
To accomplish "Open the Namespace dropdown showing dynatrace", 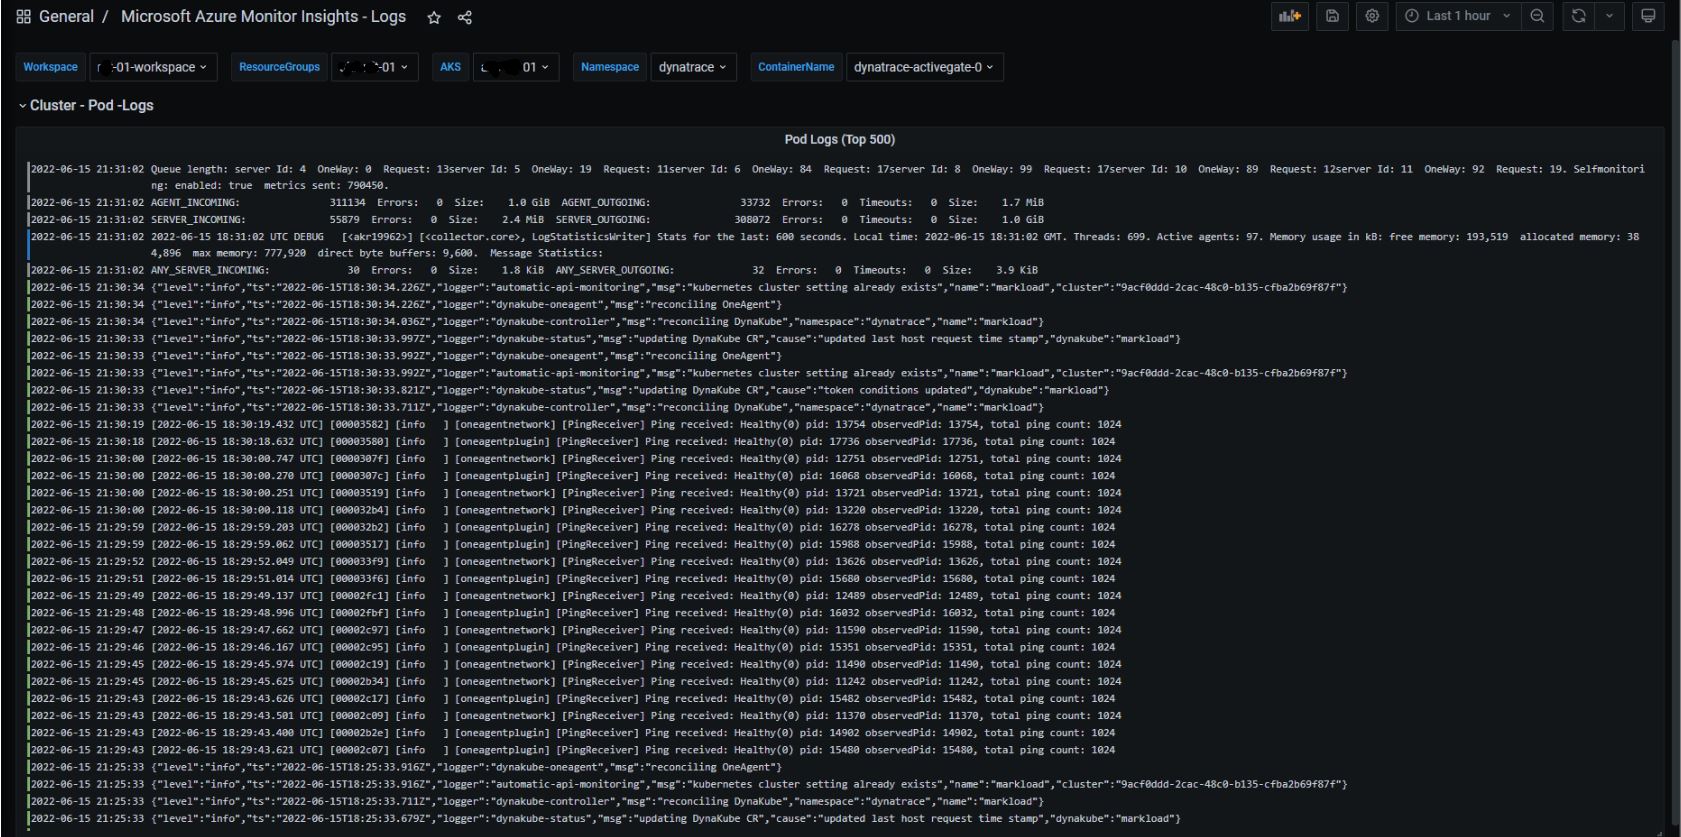I will tap(692, 67).
